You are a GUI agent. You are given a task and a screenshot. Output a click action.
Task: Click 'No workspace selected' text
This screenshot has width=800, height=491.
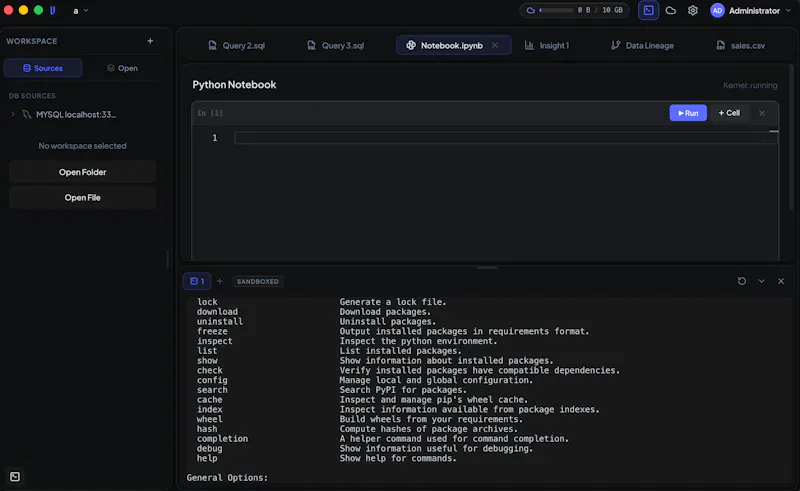point(82,146)
